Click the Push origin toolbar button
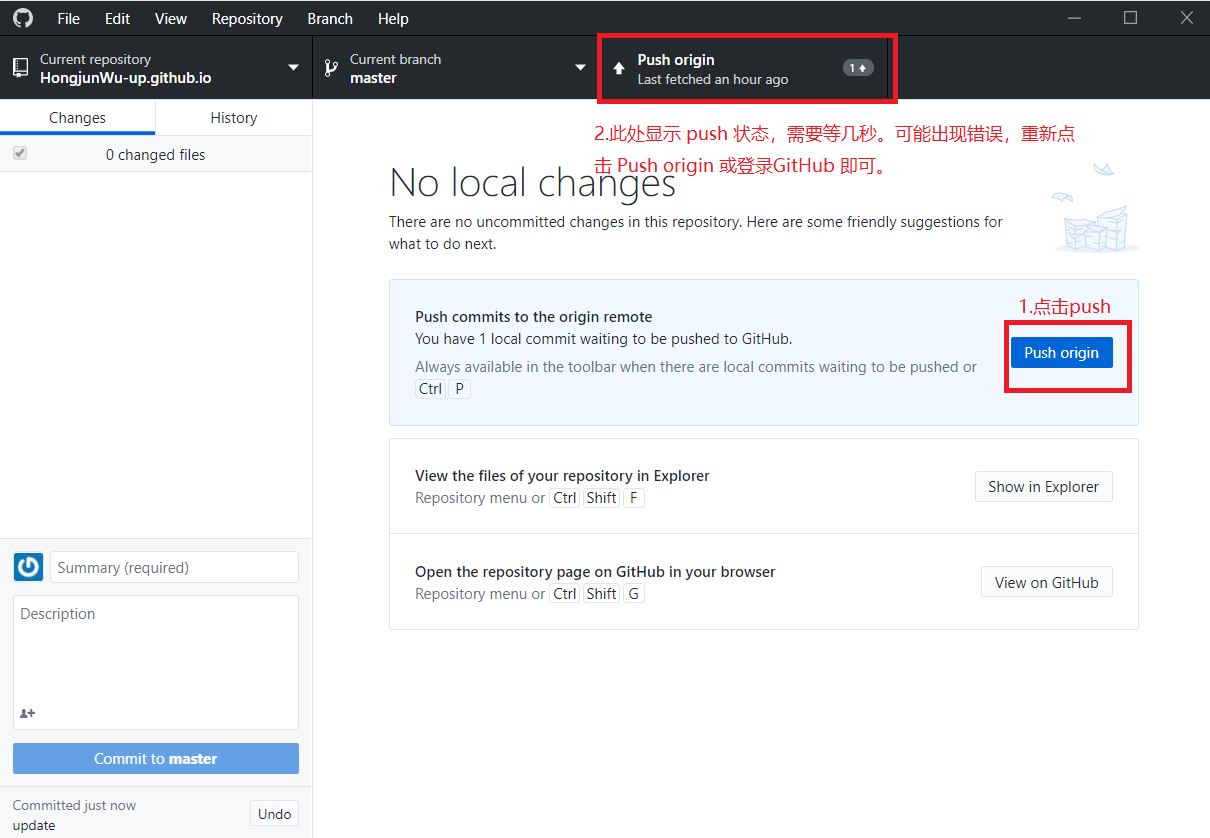Viewport: 1210px width, 838px height. point(743,68)
